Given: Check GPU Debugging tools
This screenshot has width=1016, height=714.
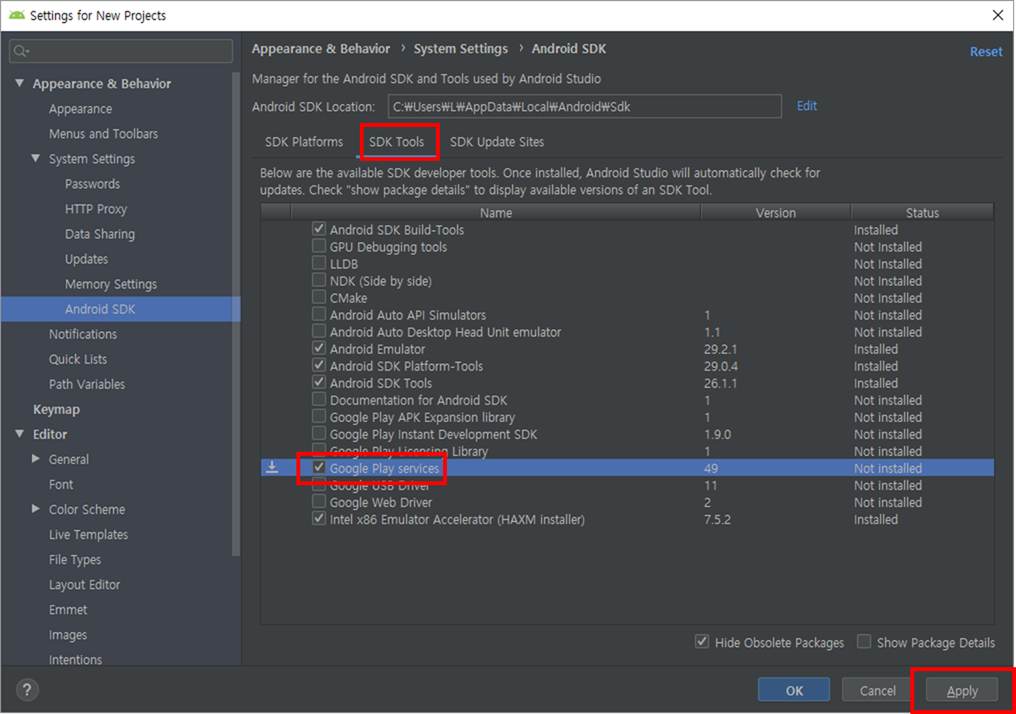Looking at the screenshot, I should [x=319, y=246].
